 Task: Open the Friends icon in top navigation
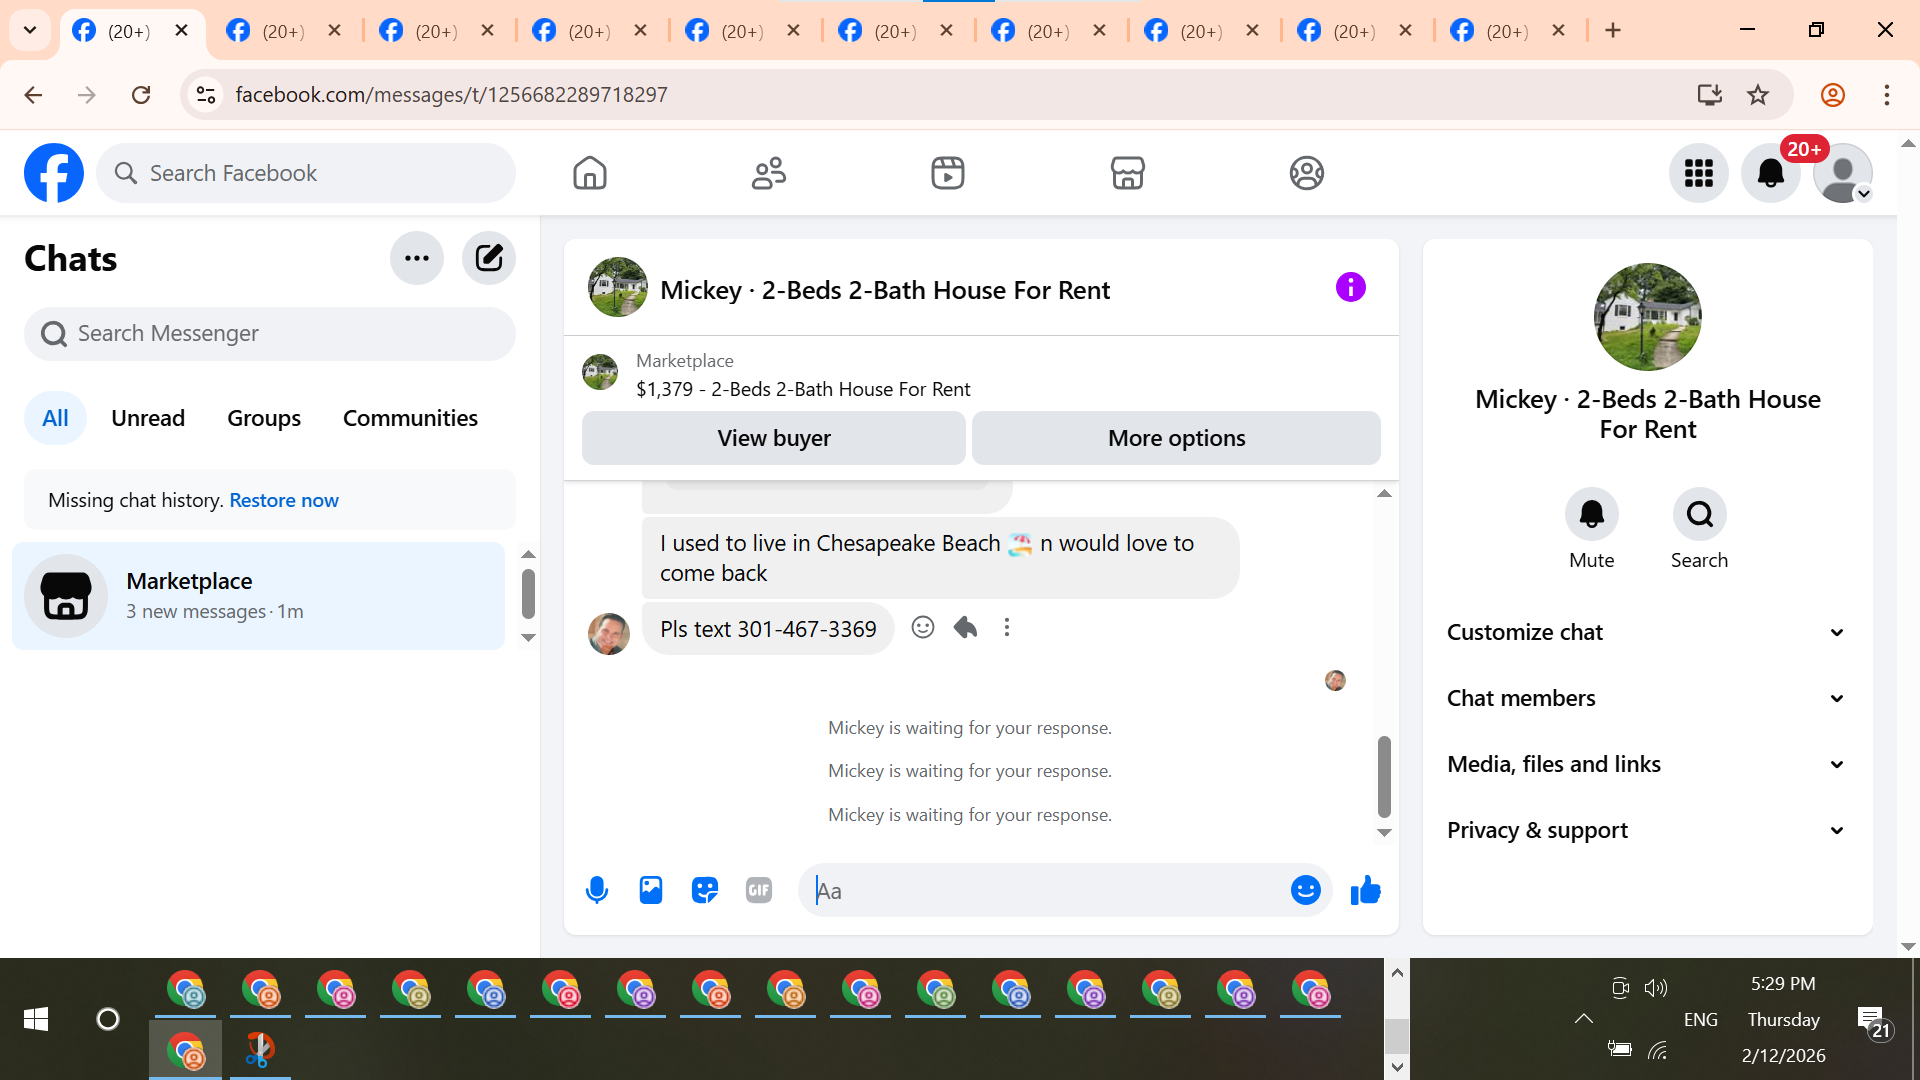point(769,173)
